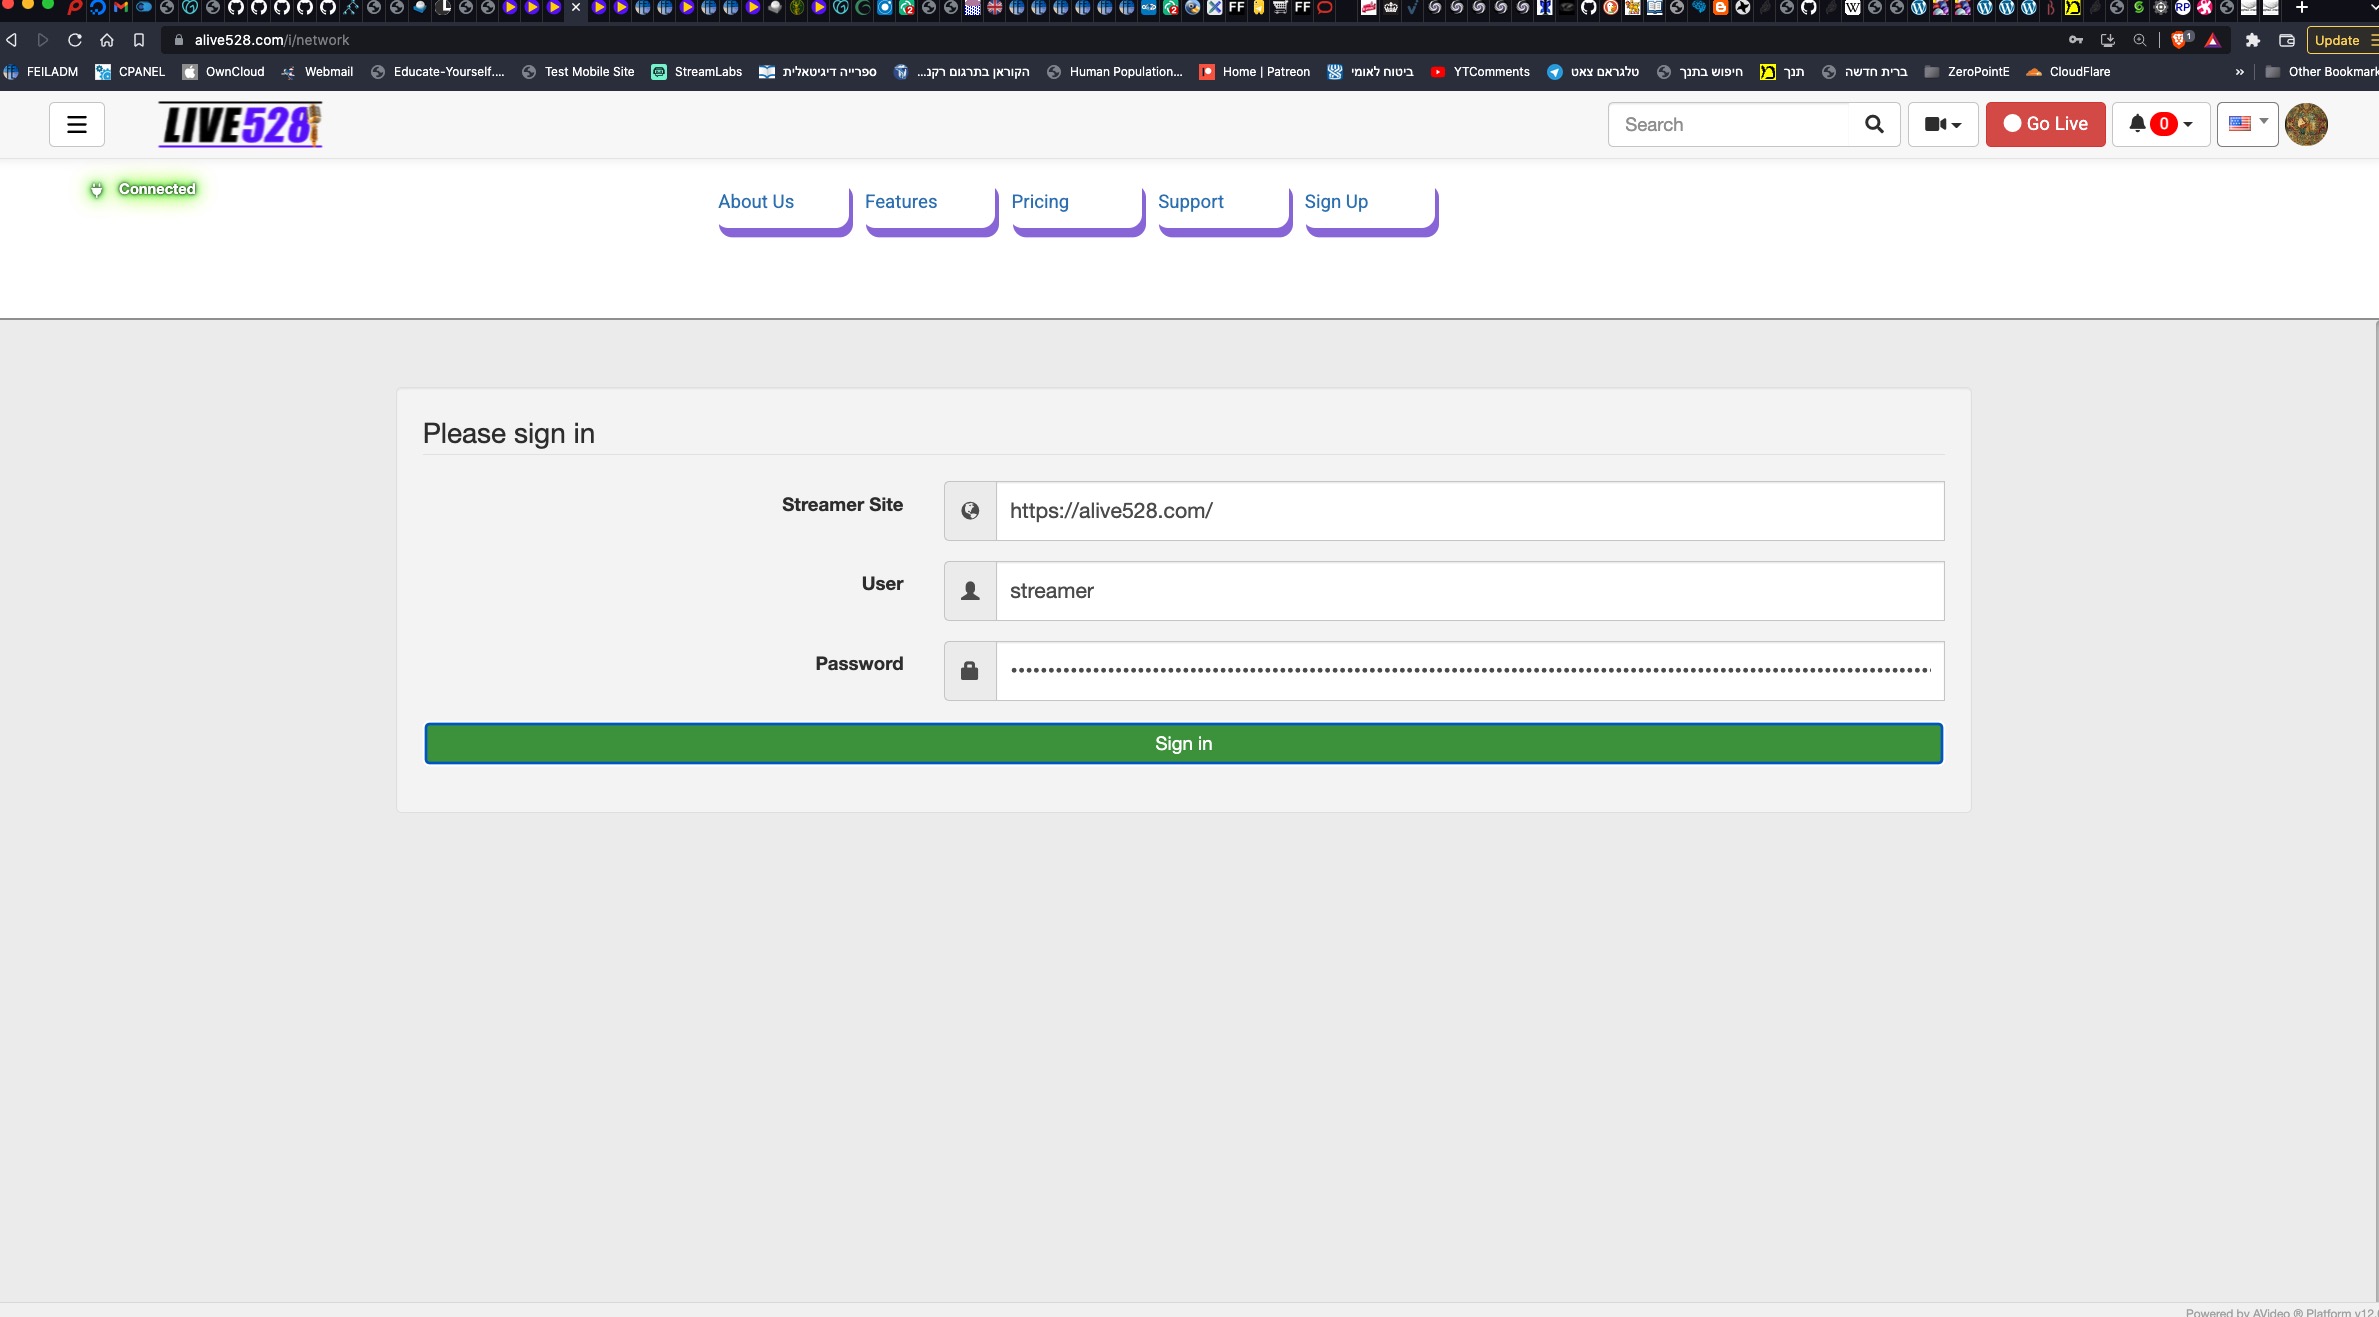Click the bookmark page icon
The height and width of the screenshot is (1317, 2379).
139,40
